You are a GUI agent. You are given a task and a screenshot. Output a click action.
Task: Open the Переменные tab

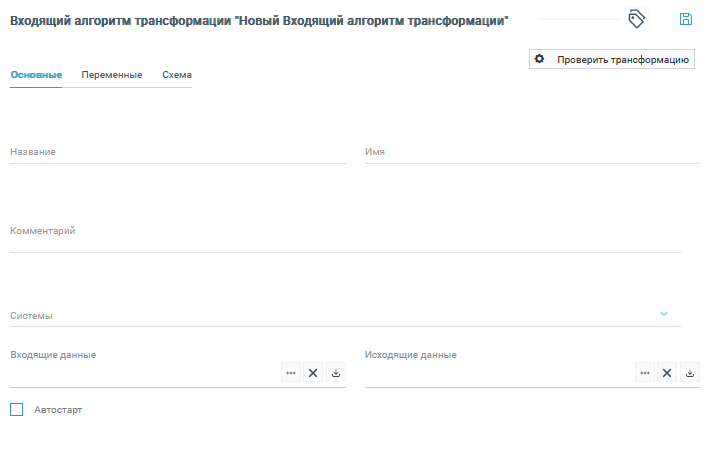coord(111,75)
